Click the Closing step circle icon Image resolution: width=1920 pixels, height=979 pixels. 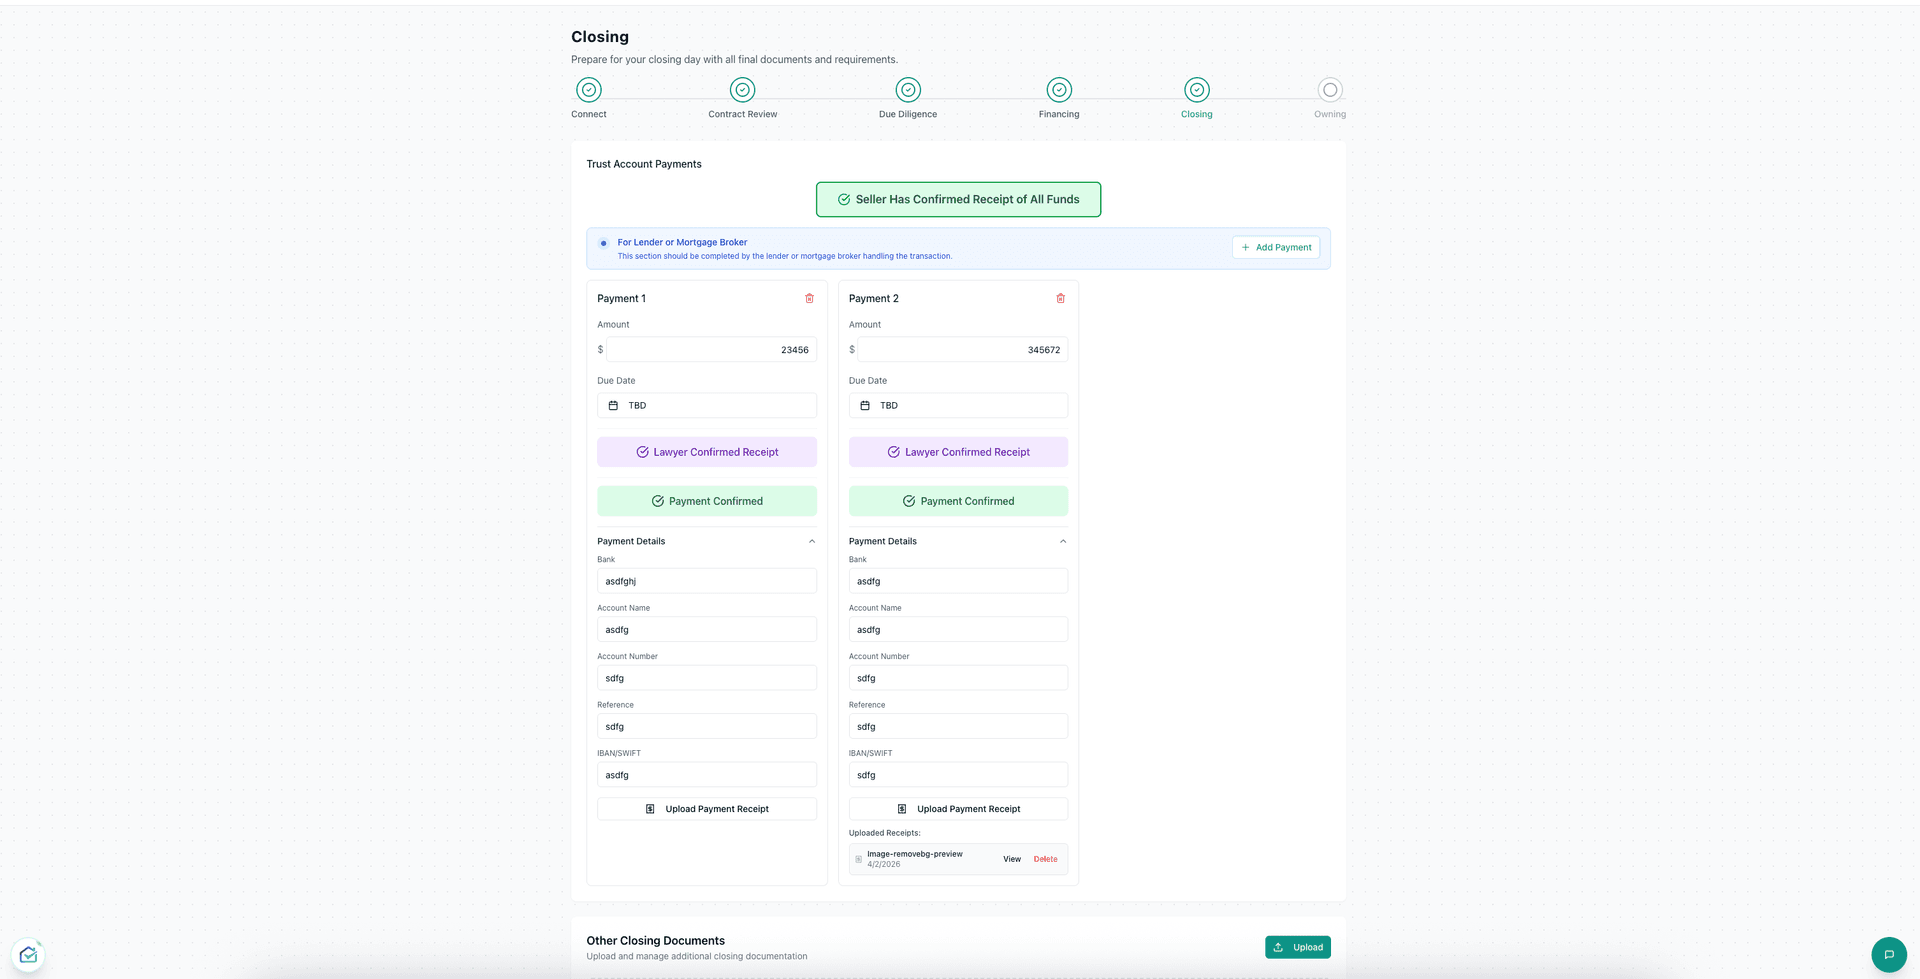(x=1197, y=90)
